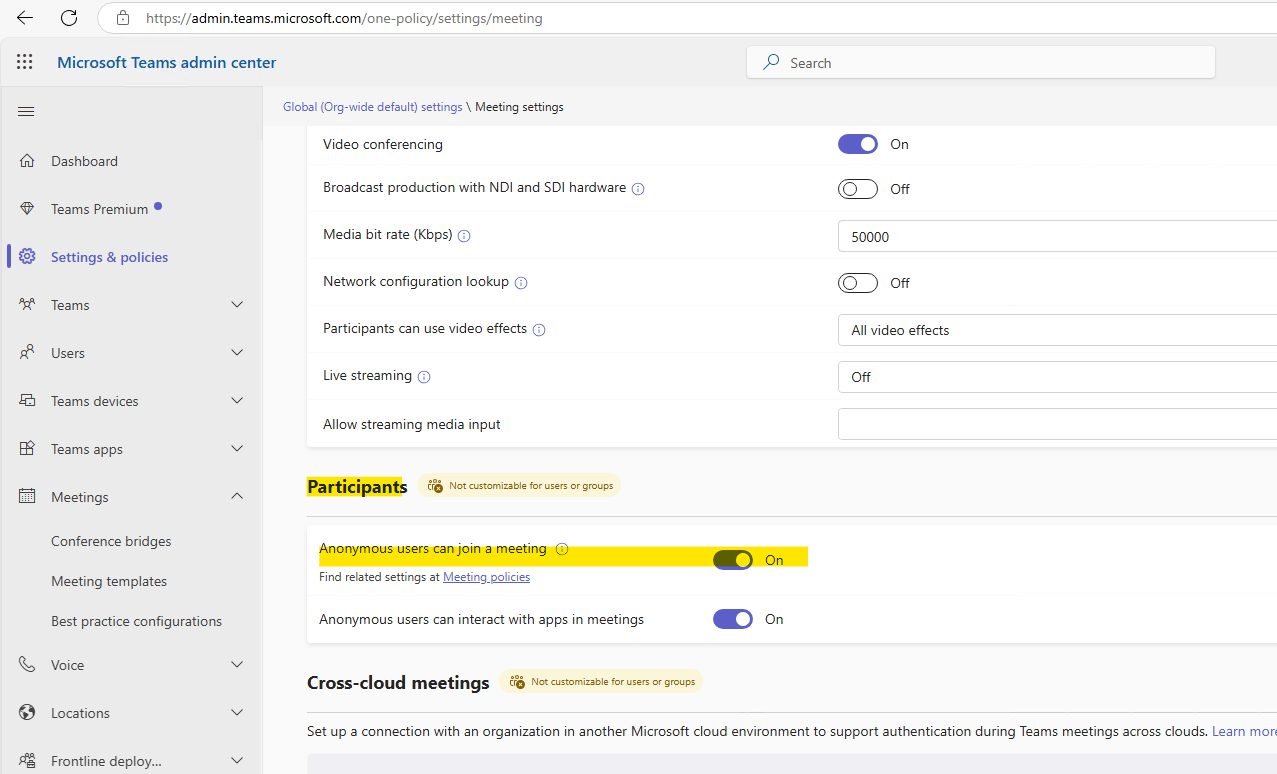Enable Broadcast production with NDI toggle
1277x774 pixels.
click(858, 189)
